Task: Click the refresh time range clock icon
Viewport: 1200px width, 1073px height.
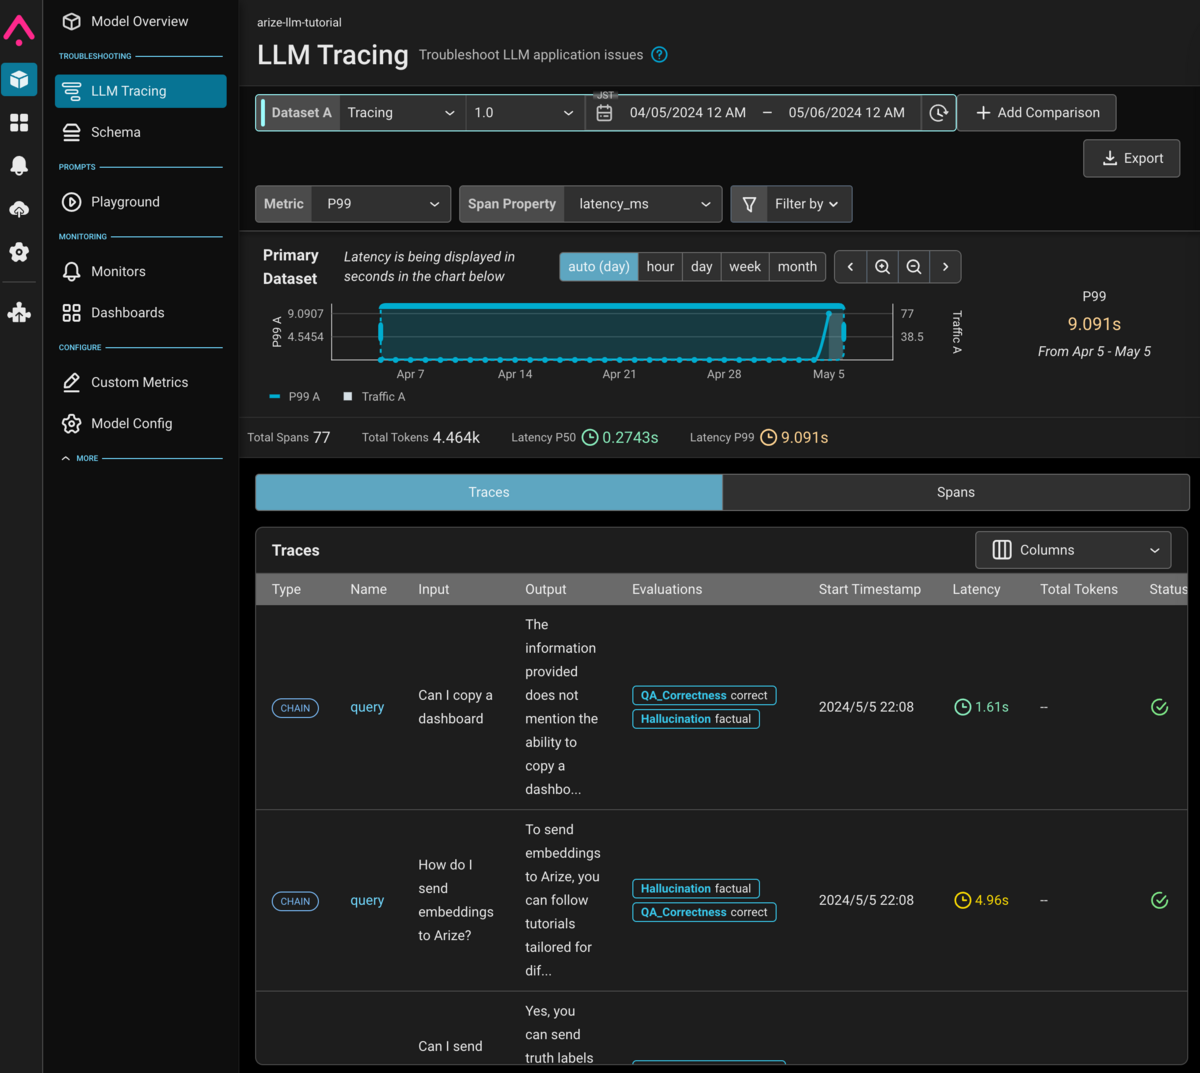Action: click(x=938, y=113)
